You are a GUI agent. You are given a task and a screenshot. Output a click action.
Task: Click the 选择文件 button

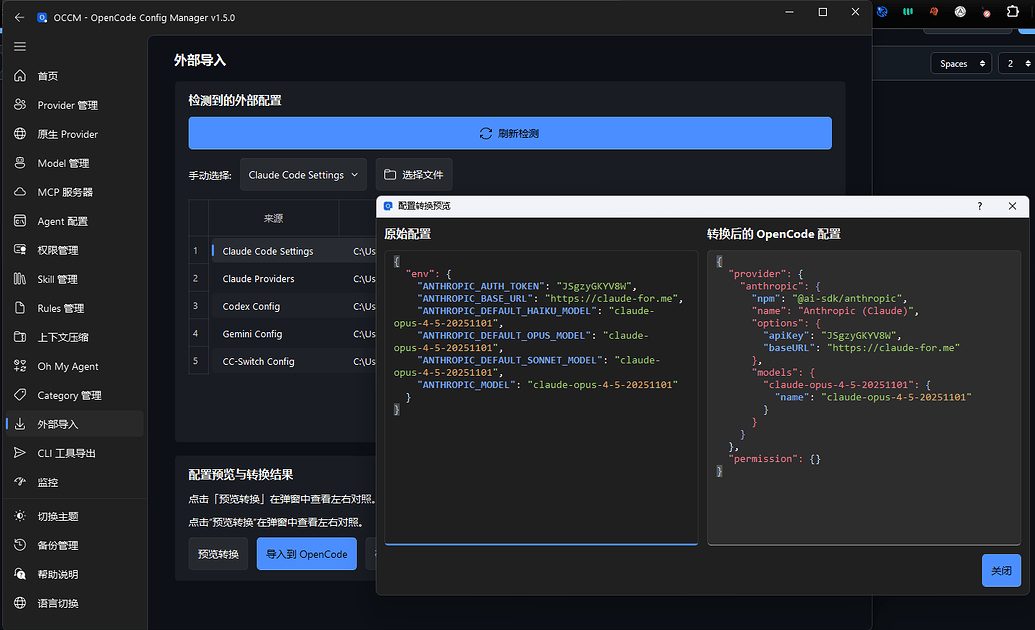point(414,175)
